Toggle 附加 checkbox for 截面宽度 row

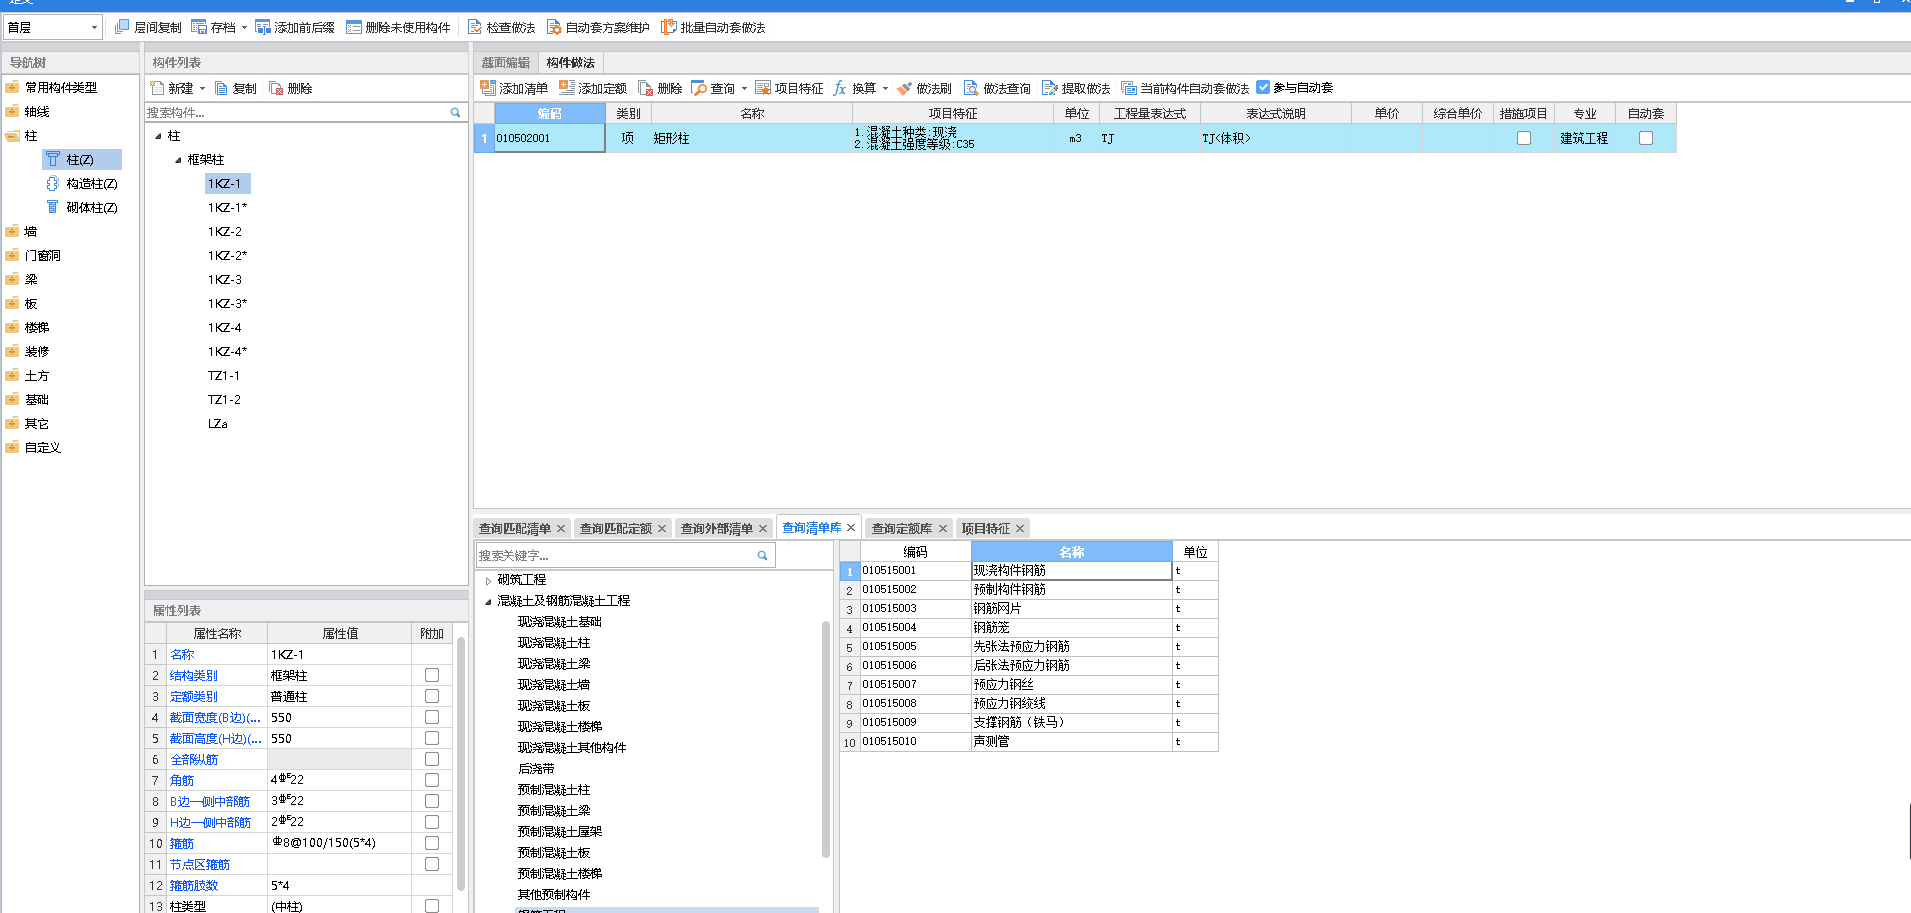click(432, 717)
